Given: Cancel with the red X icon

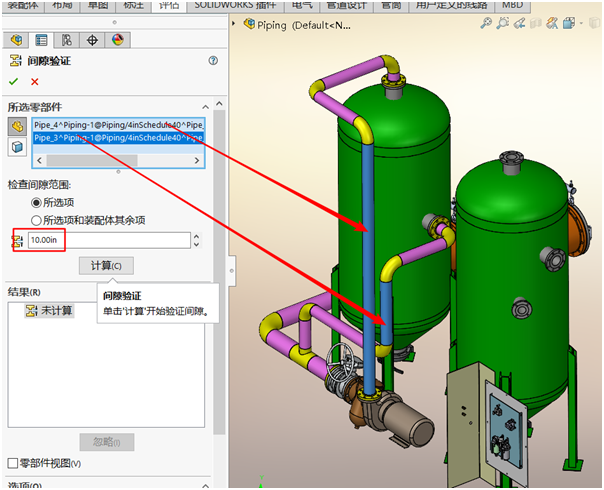Looking at the screenshot, I should [35, 81].
